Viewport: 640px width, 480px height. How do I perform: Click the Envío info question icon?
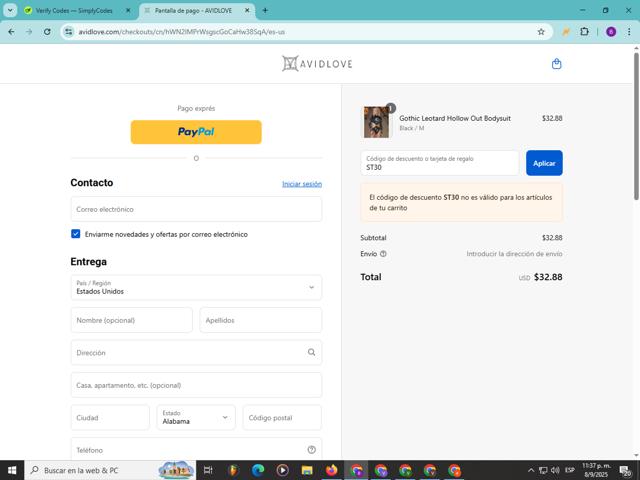point(383,254)
